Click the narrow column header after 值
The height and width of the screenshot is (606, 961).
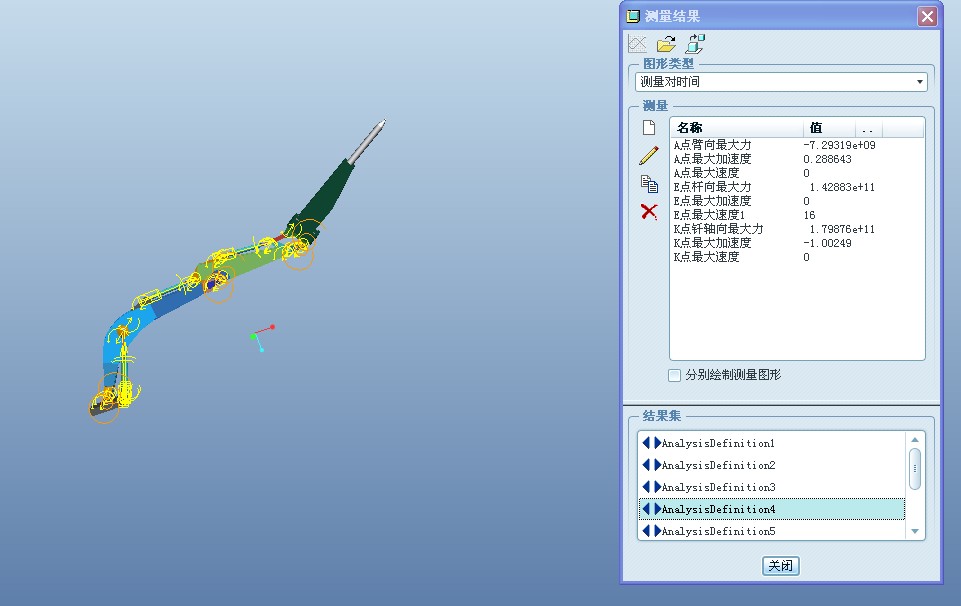point(868,127)
